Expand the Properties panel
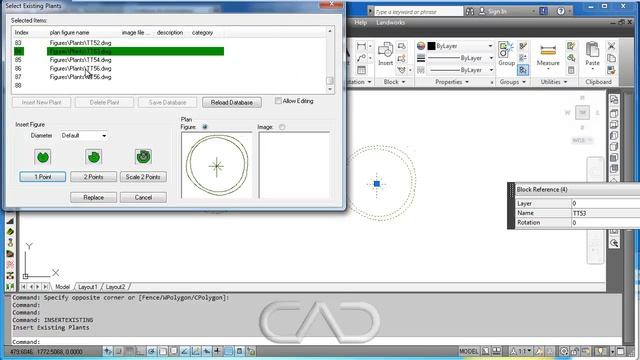The width and height of the screenshot is (640, 360). pos(452,82)
